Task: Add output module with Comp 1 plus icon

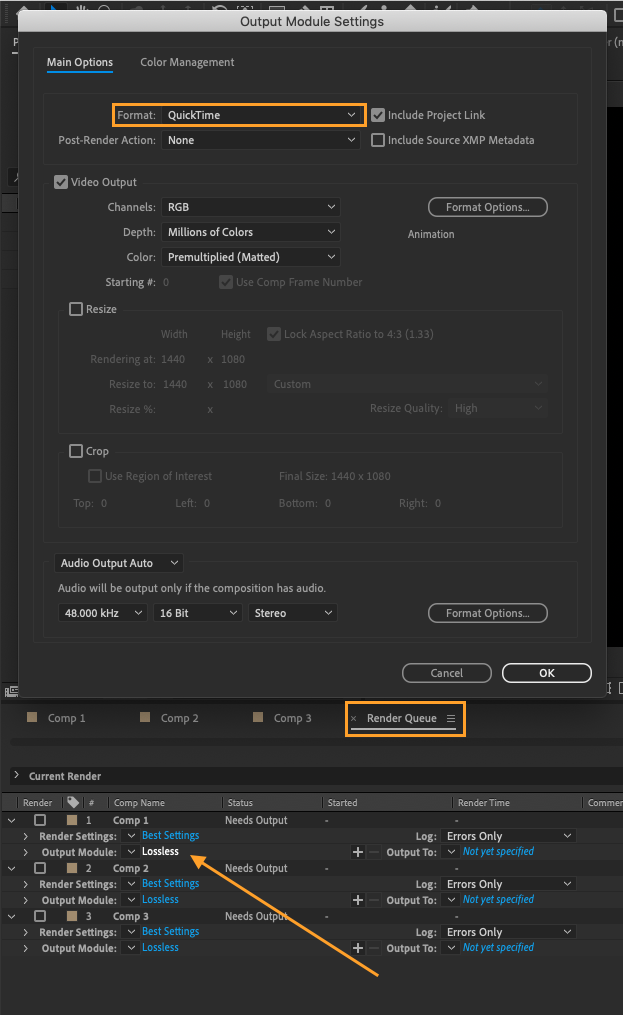Action: point(357,852)
